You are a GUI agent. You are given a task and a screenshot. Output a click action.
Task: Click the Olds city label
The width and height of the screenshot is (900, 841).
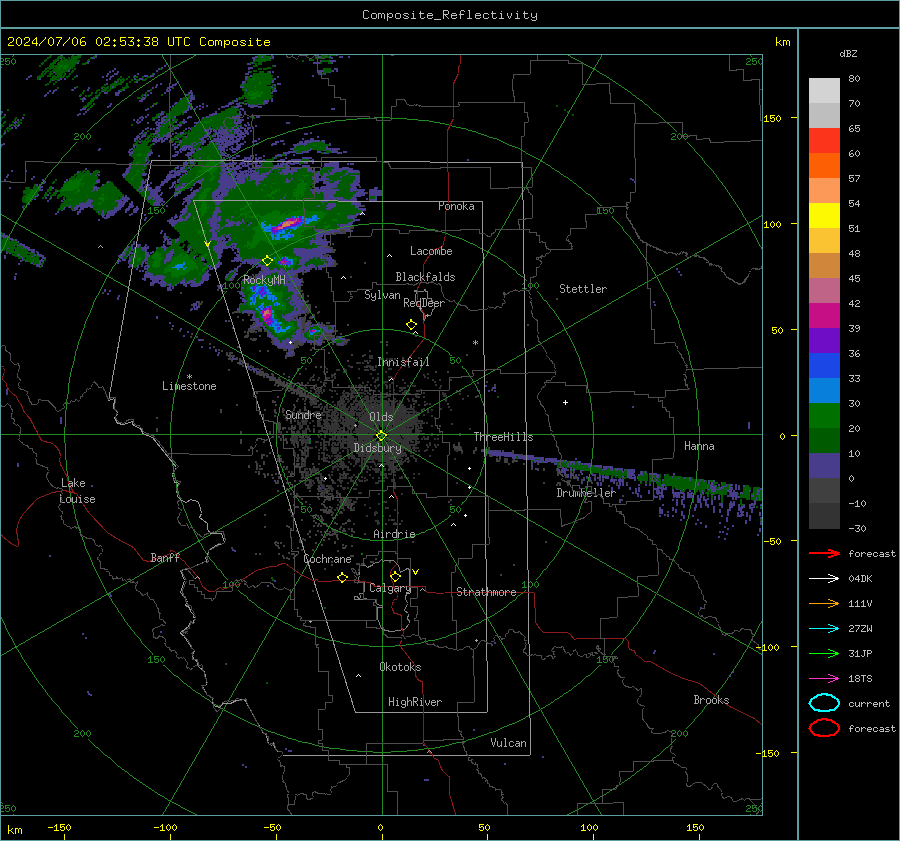(x=381, y=417)
